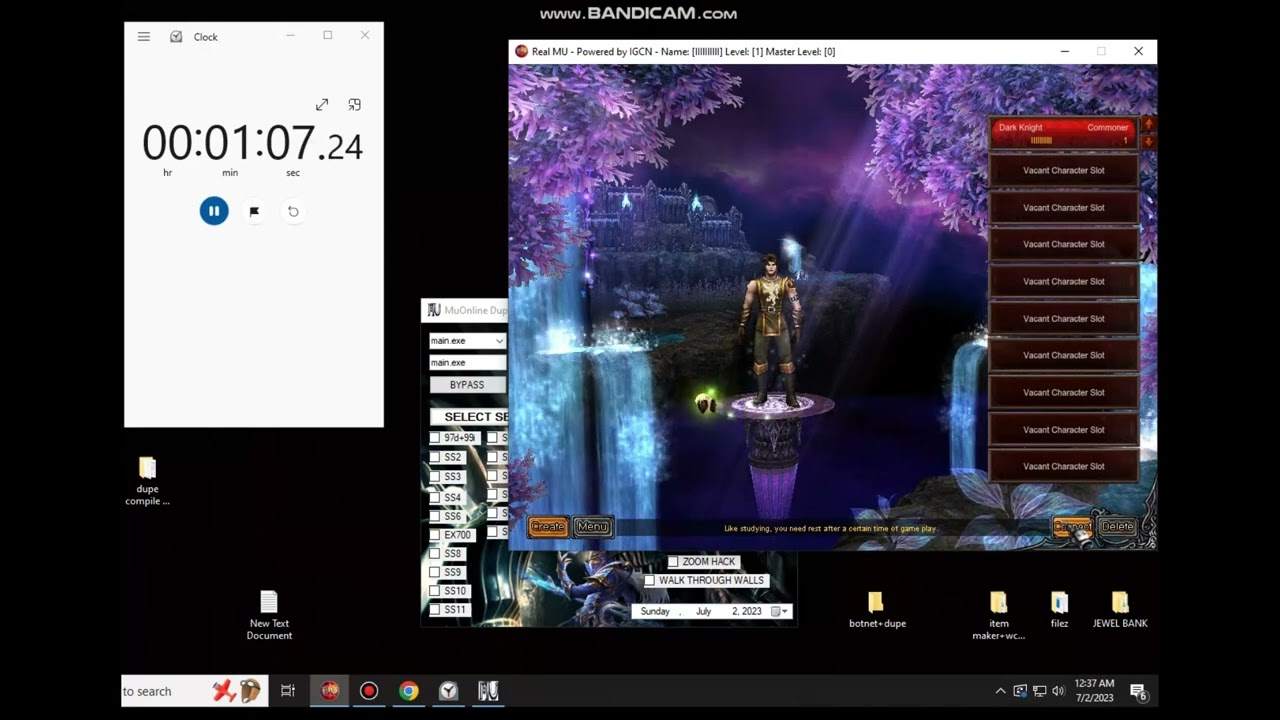Enable the 97d+99i checkbox
Viewport: 1280px width, 720px height.
435,438
